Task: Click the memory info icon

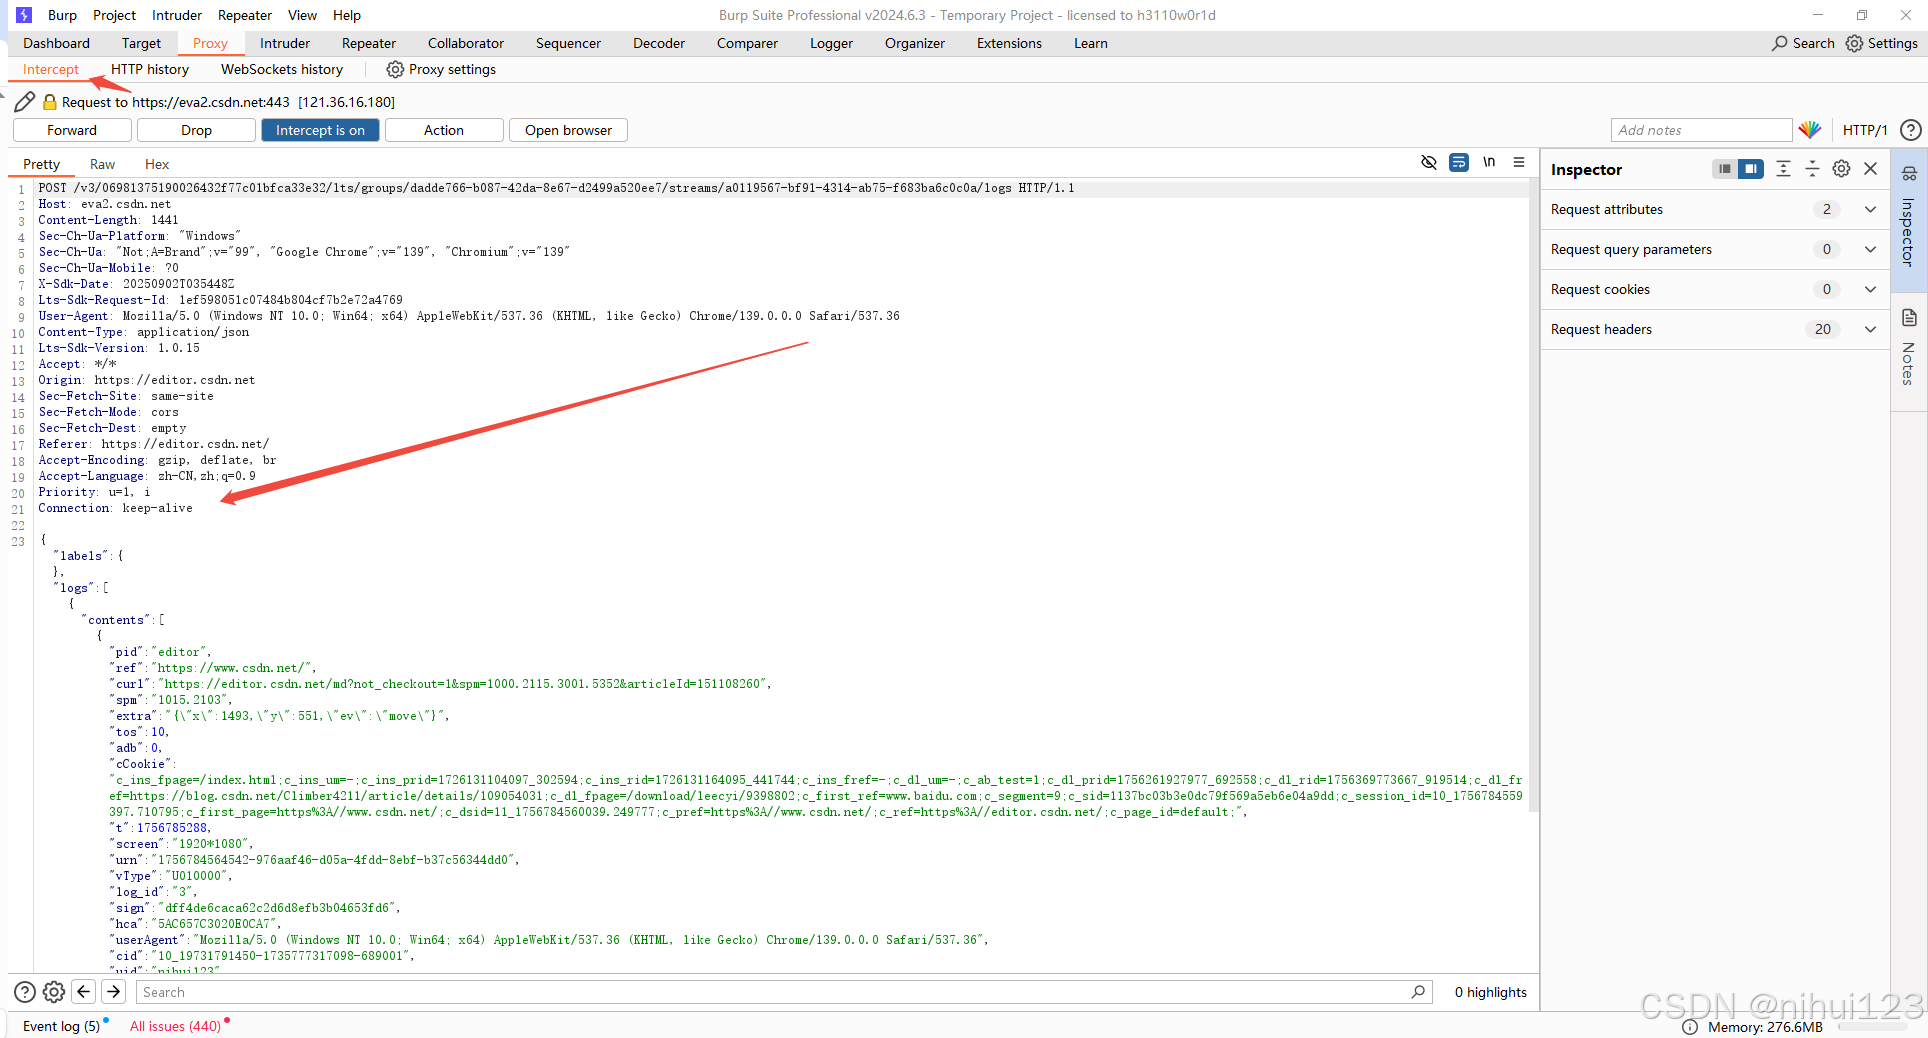Action: point(1690,1027)
